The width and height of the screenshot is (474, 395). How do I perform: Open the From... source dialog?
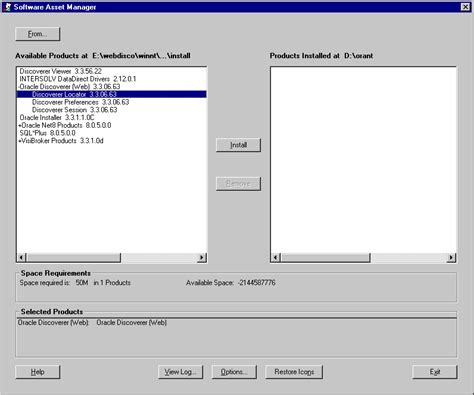[x=38, y=34]
